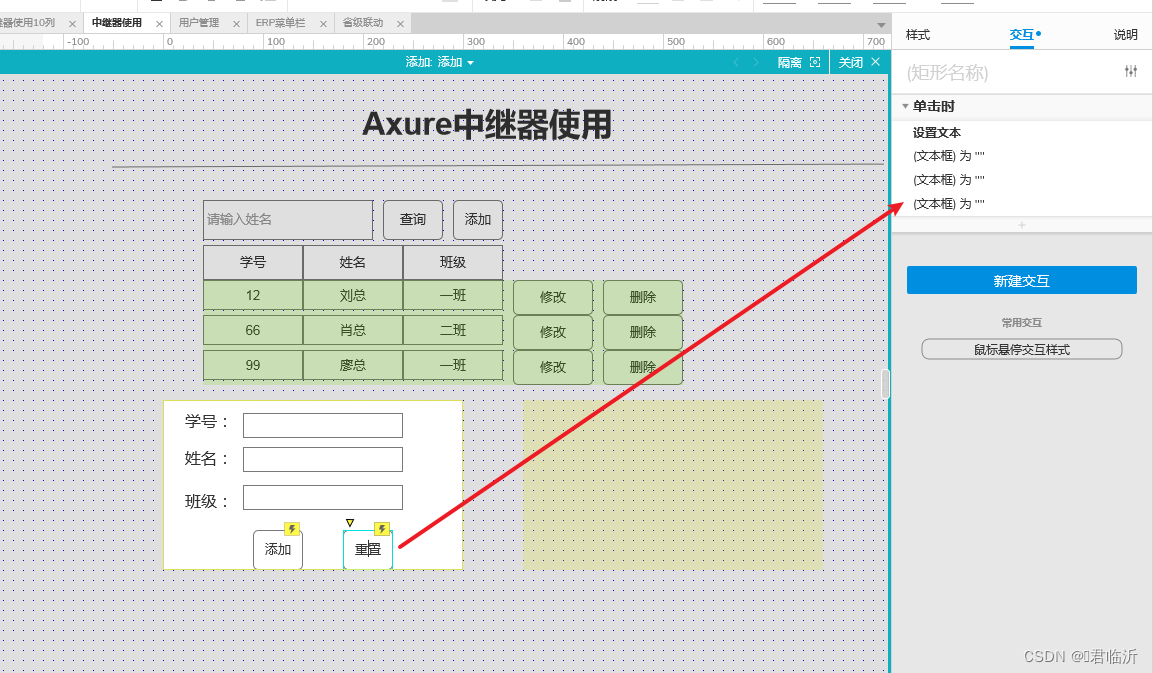
Task: Click the 添加 button next to 查询
Action: coord(477,219)
